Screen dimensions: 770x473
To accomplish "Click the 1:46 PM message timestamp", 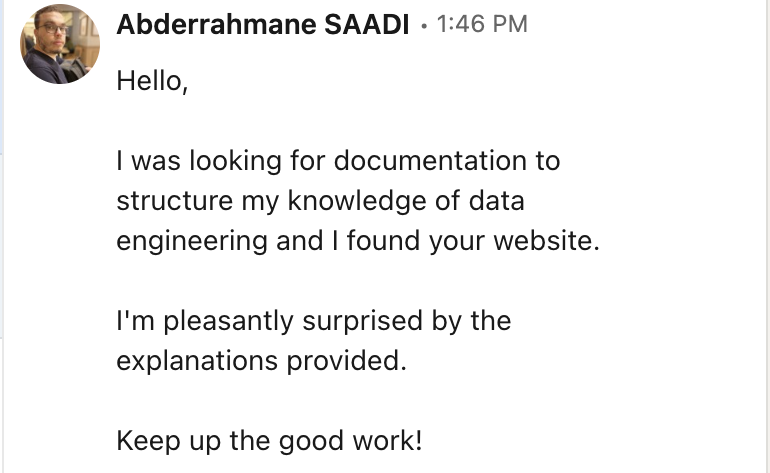I will (482, 24).
